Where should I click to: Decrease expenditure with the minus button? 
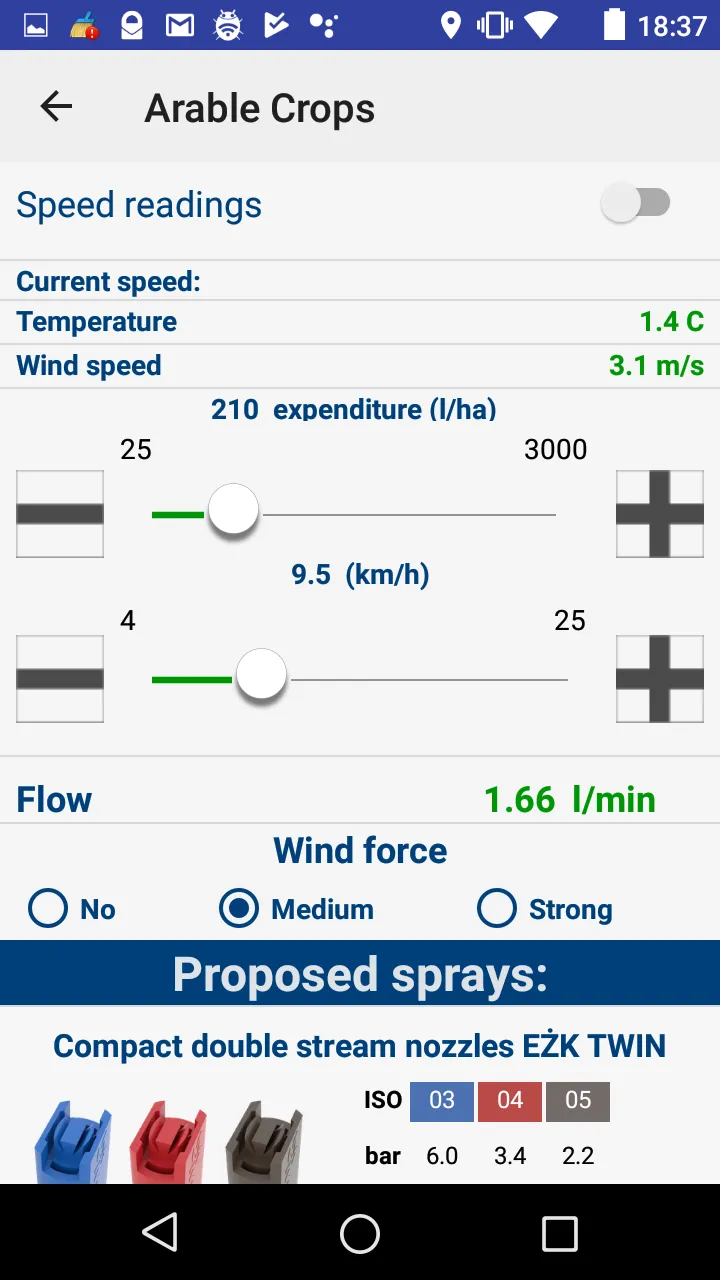(x=60, y=514)
